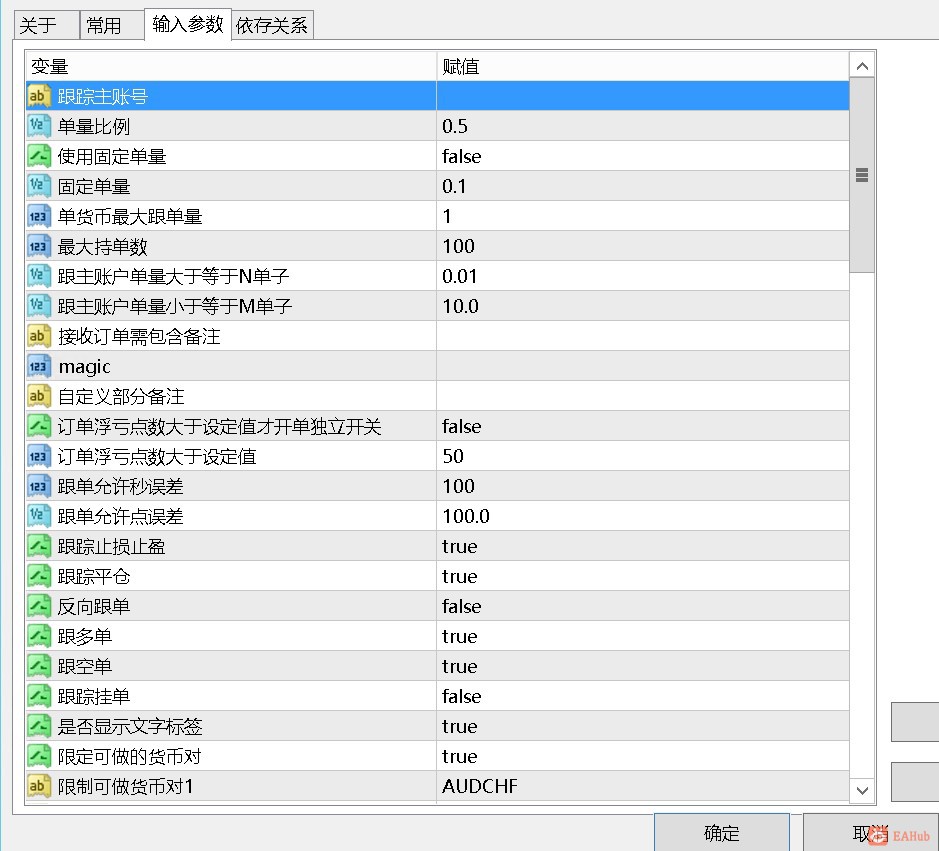Click the integer icon beside 订单浮亏点数大于设定值
939x851 pixels.
point(39,456)
